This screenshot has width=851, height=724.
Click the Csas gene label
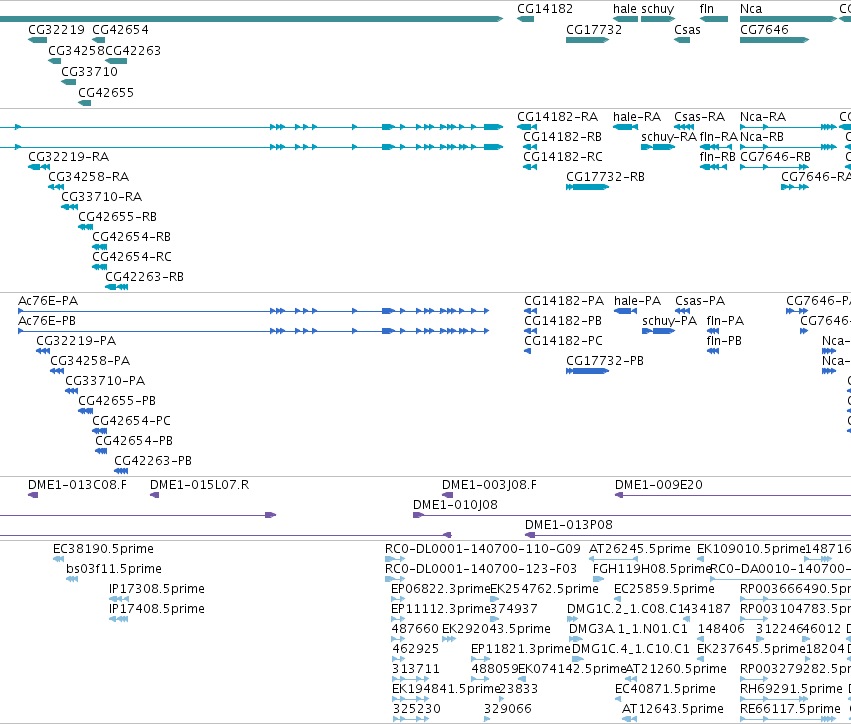point(687,30)
